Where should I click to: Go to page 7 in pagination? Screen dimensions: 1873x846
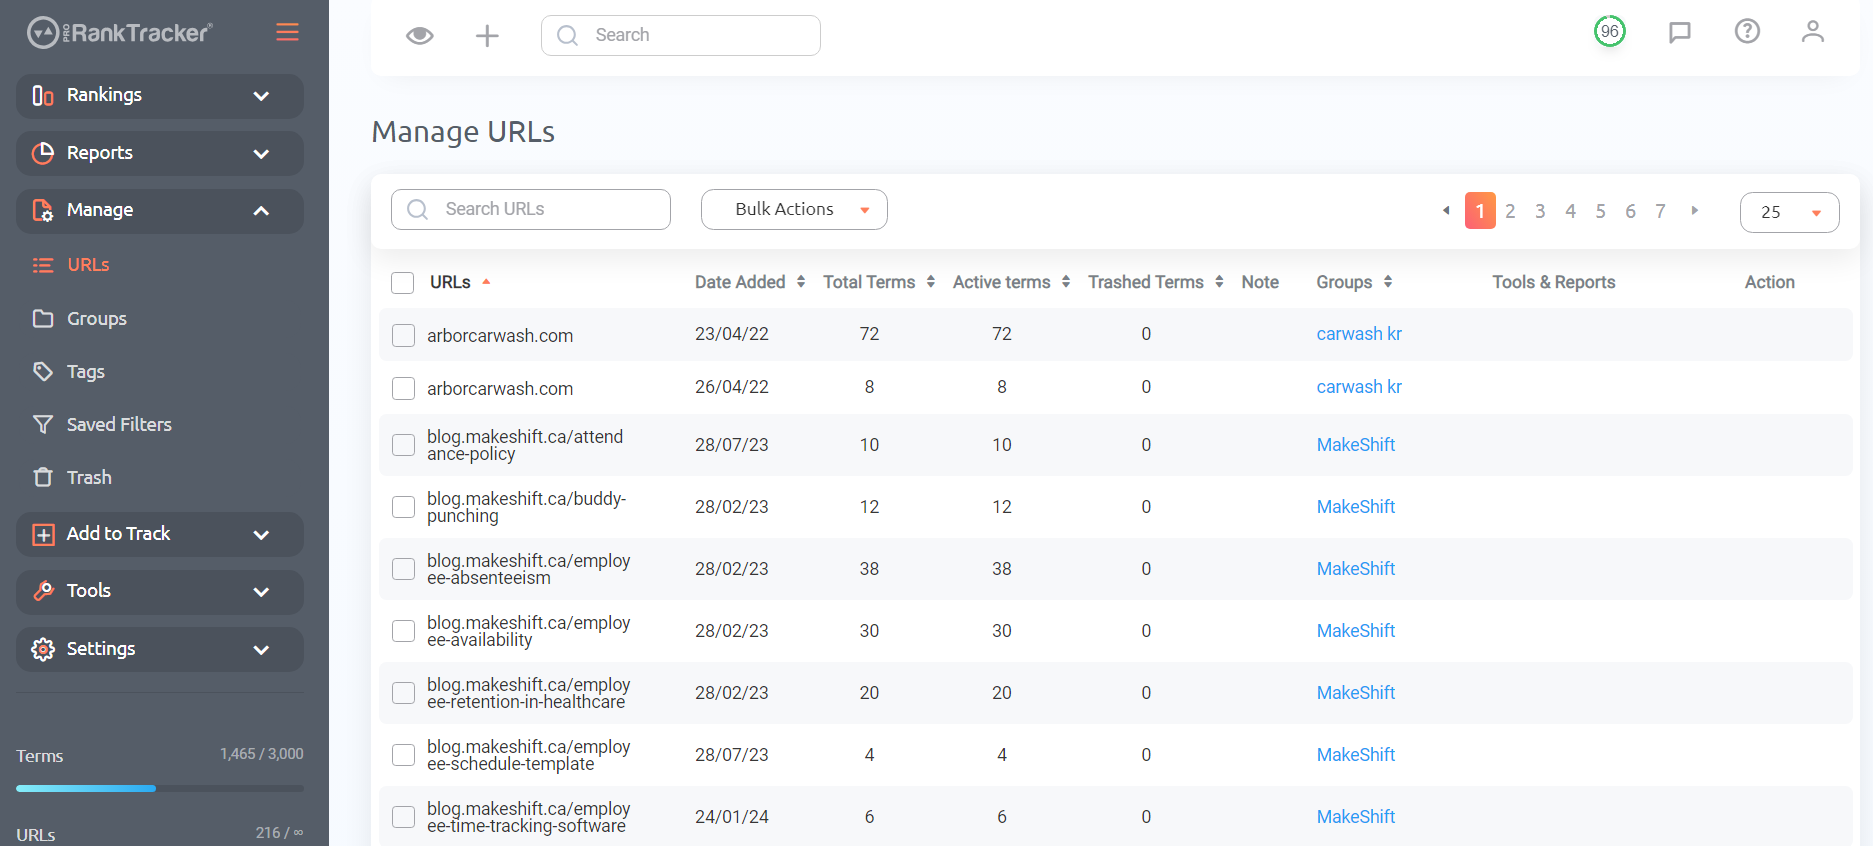coord(1660,211)
